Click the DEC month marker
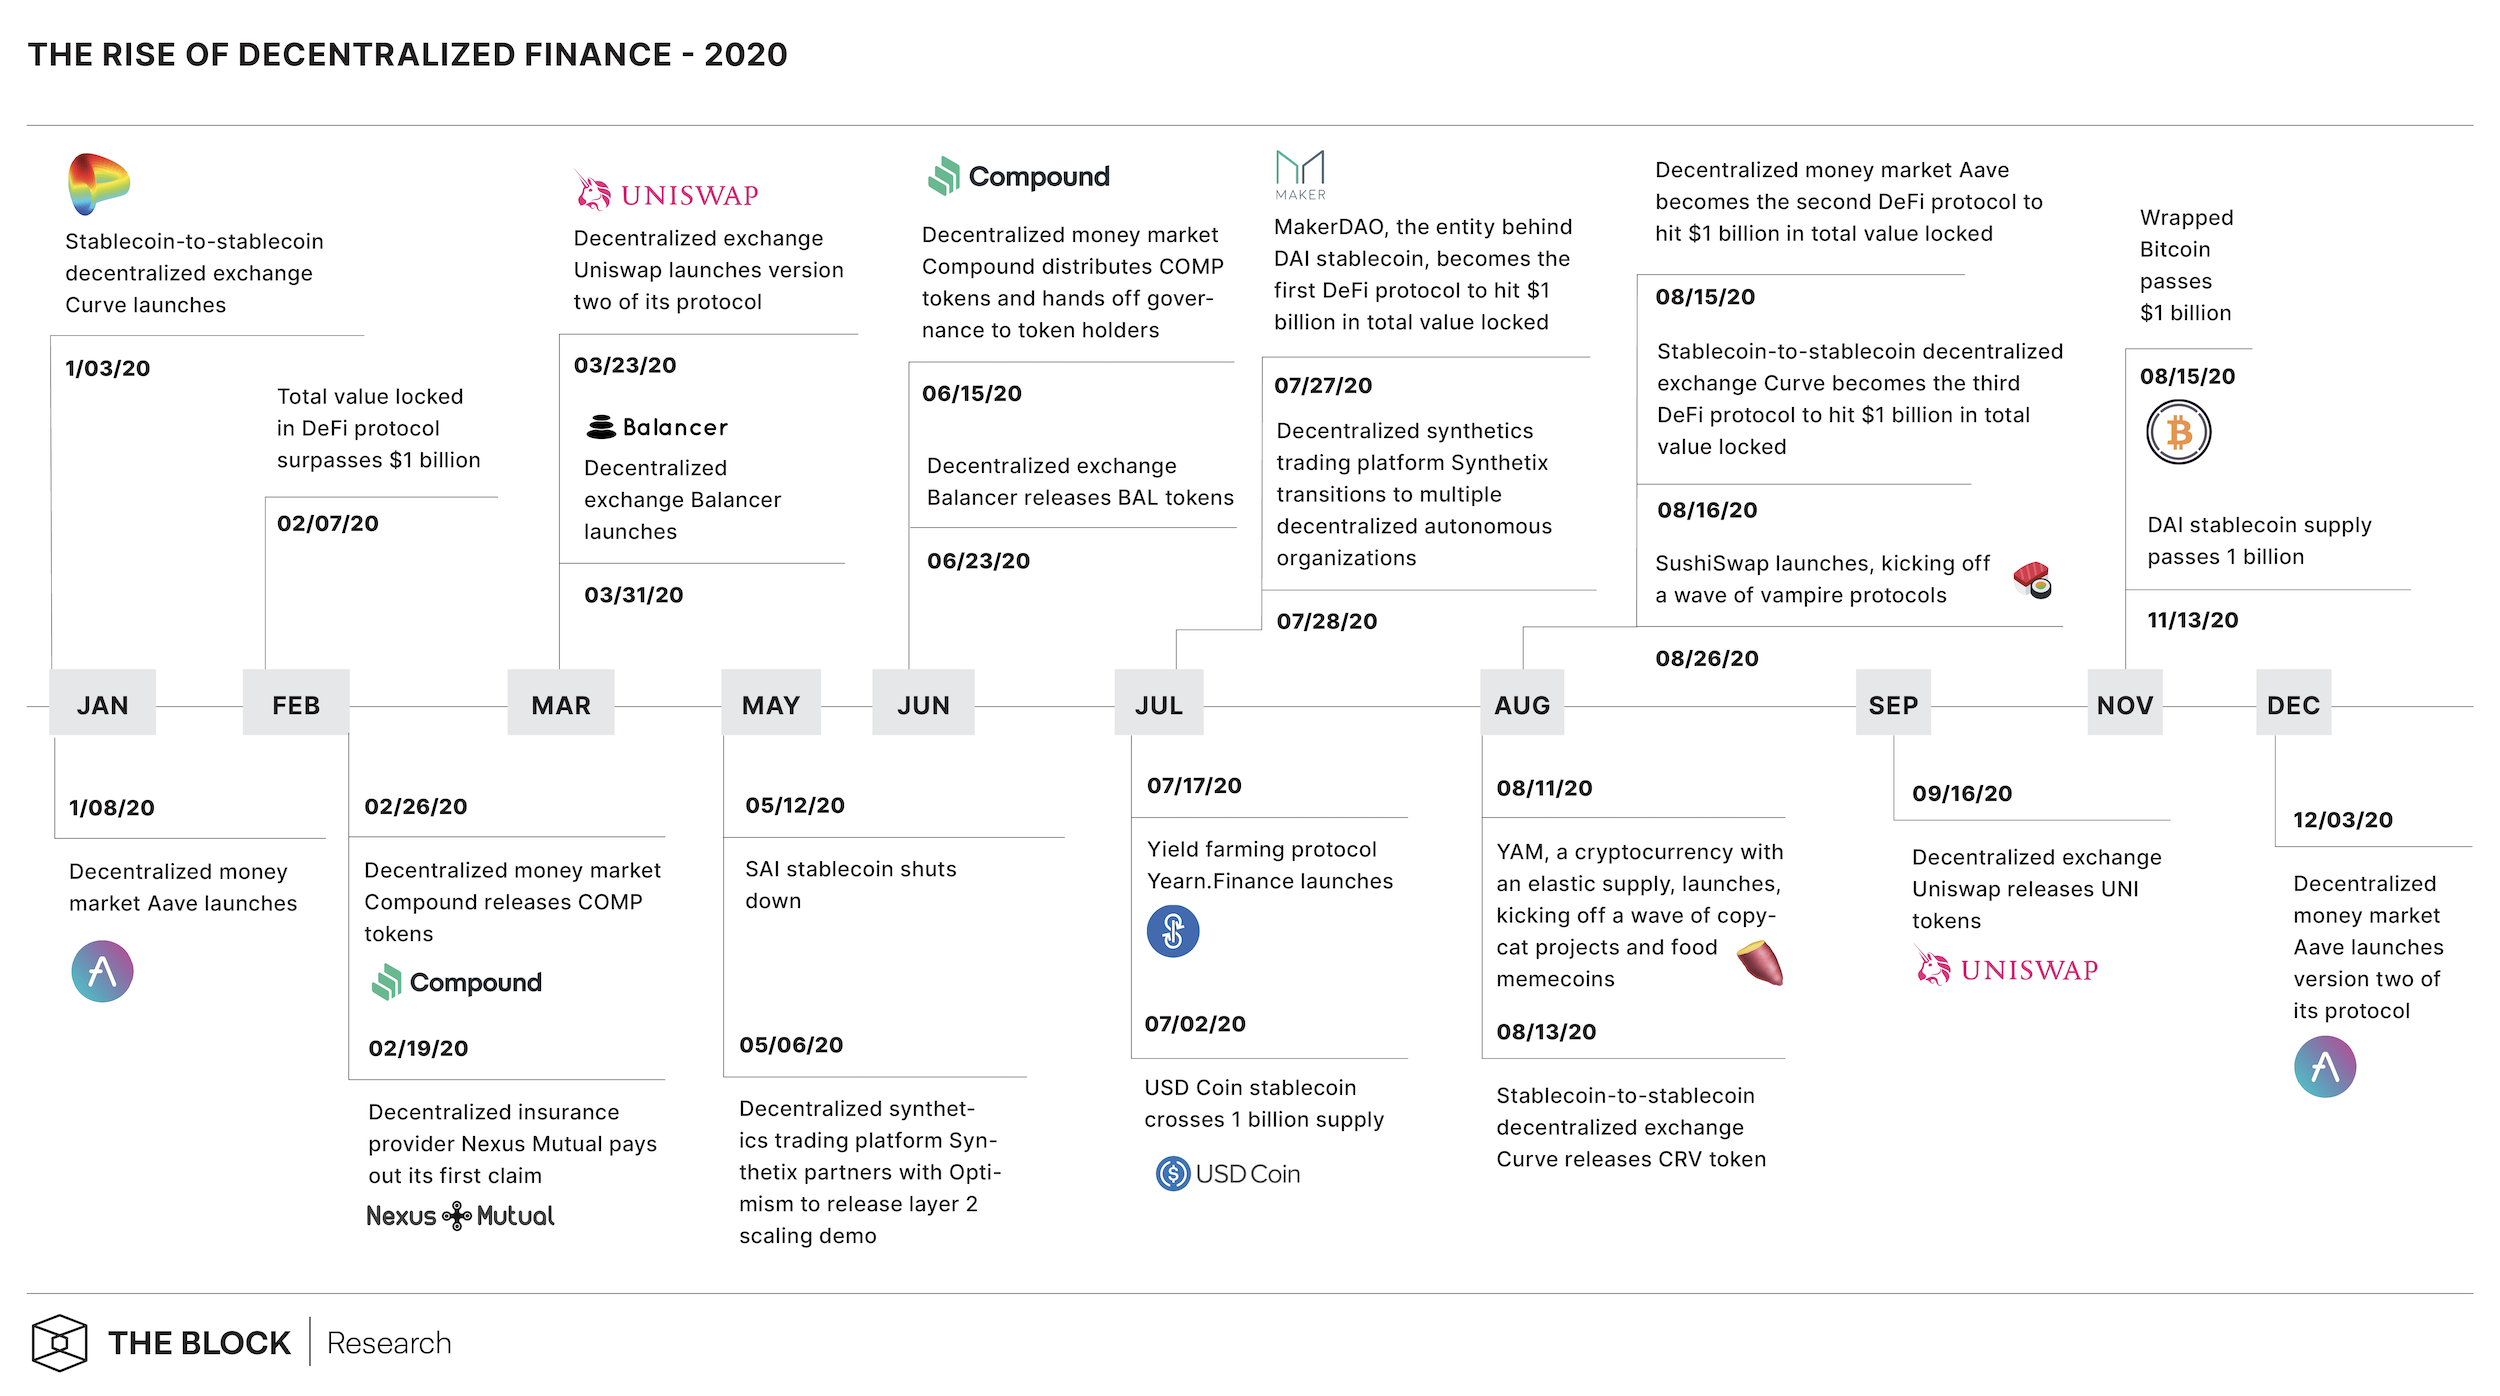The height and width of the screenshot is (1396, 2500). (x=2292, y=705)
